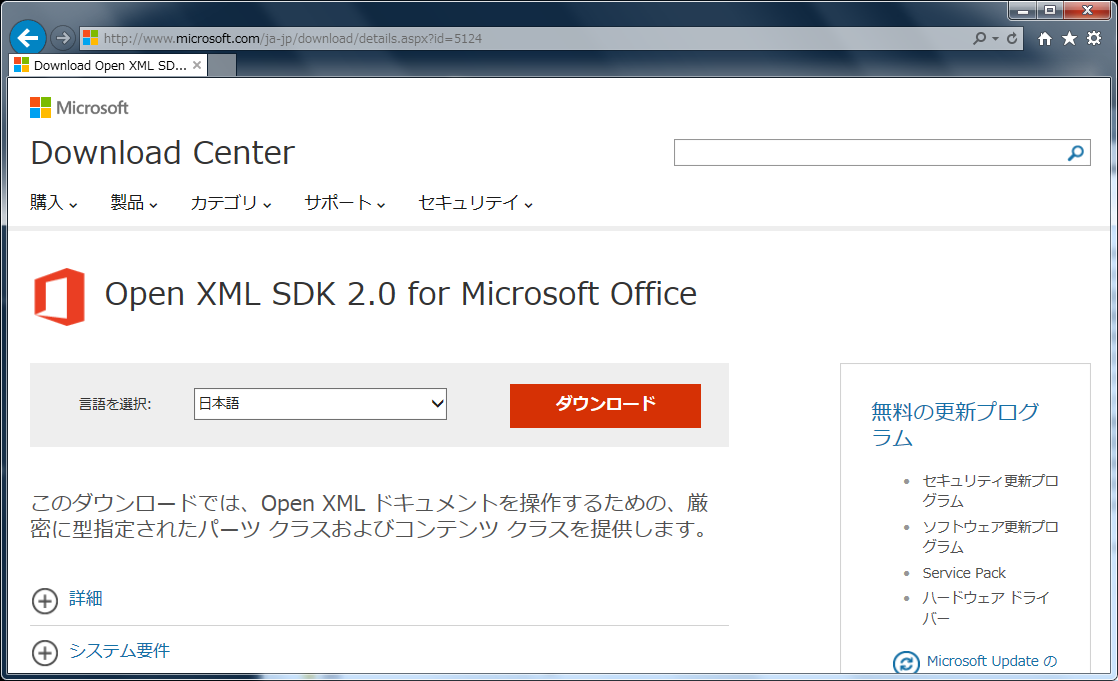The image size is (1118, 681).
Task: Open the 日本語 language dropdown
Action: click(x=320, y=404)
